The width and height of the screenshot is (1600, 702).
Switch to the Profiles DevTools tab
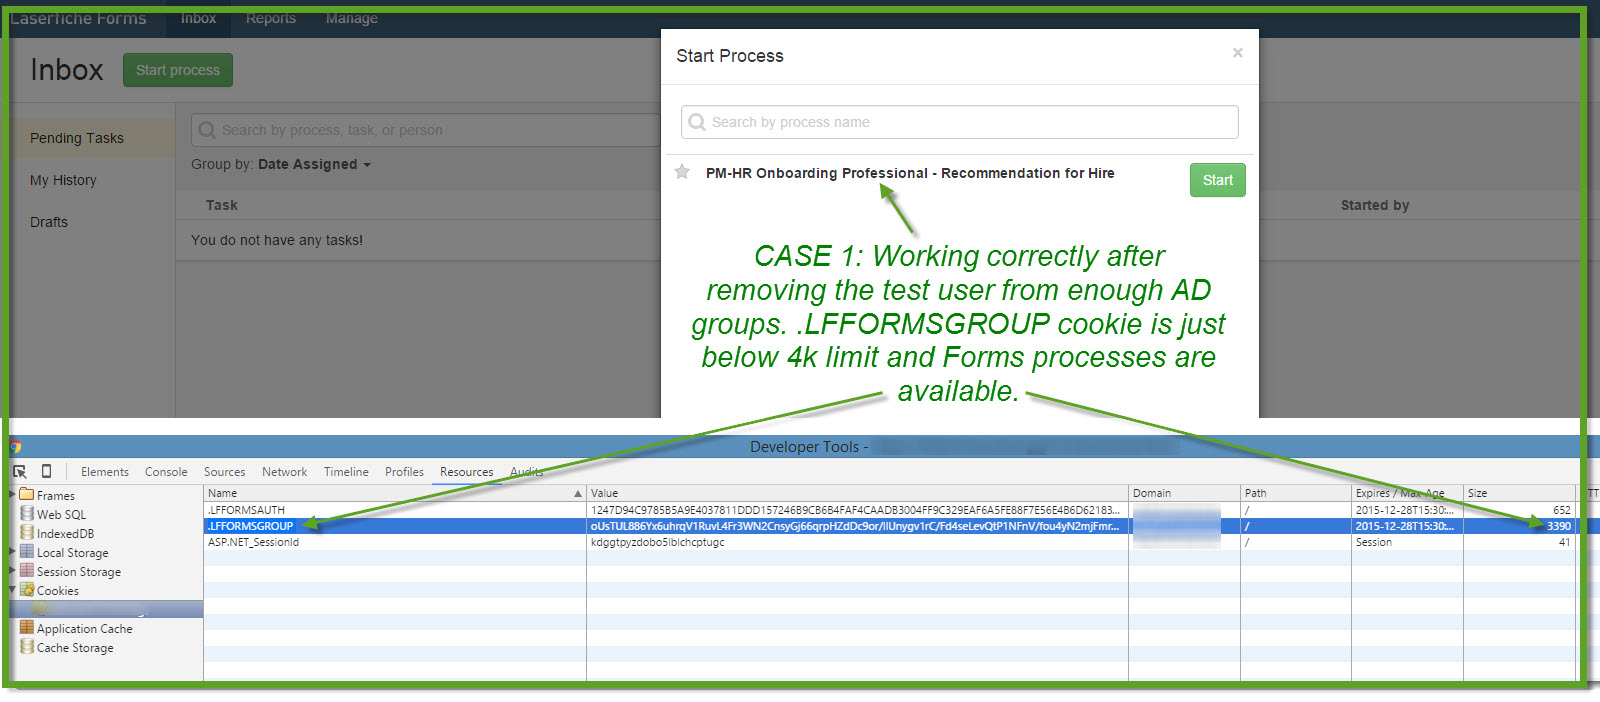click(x=404, y=472)
